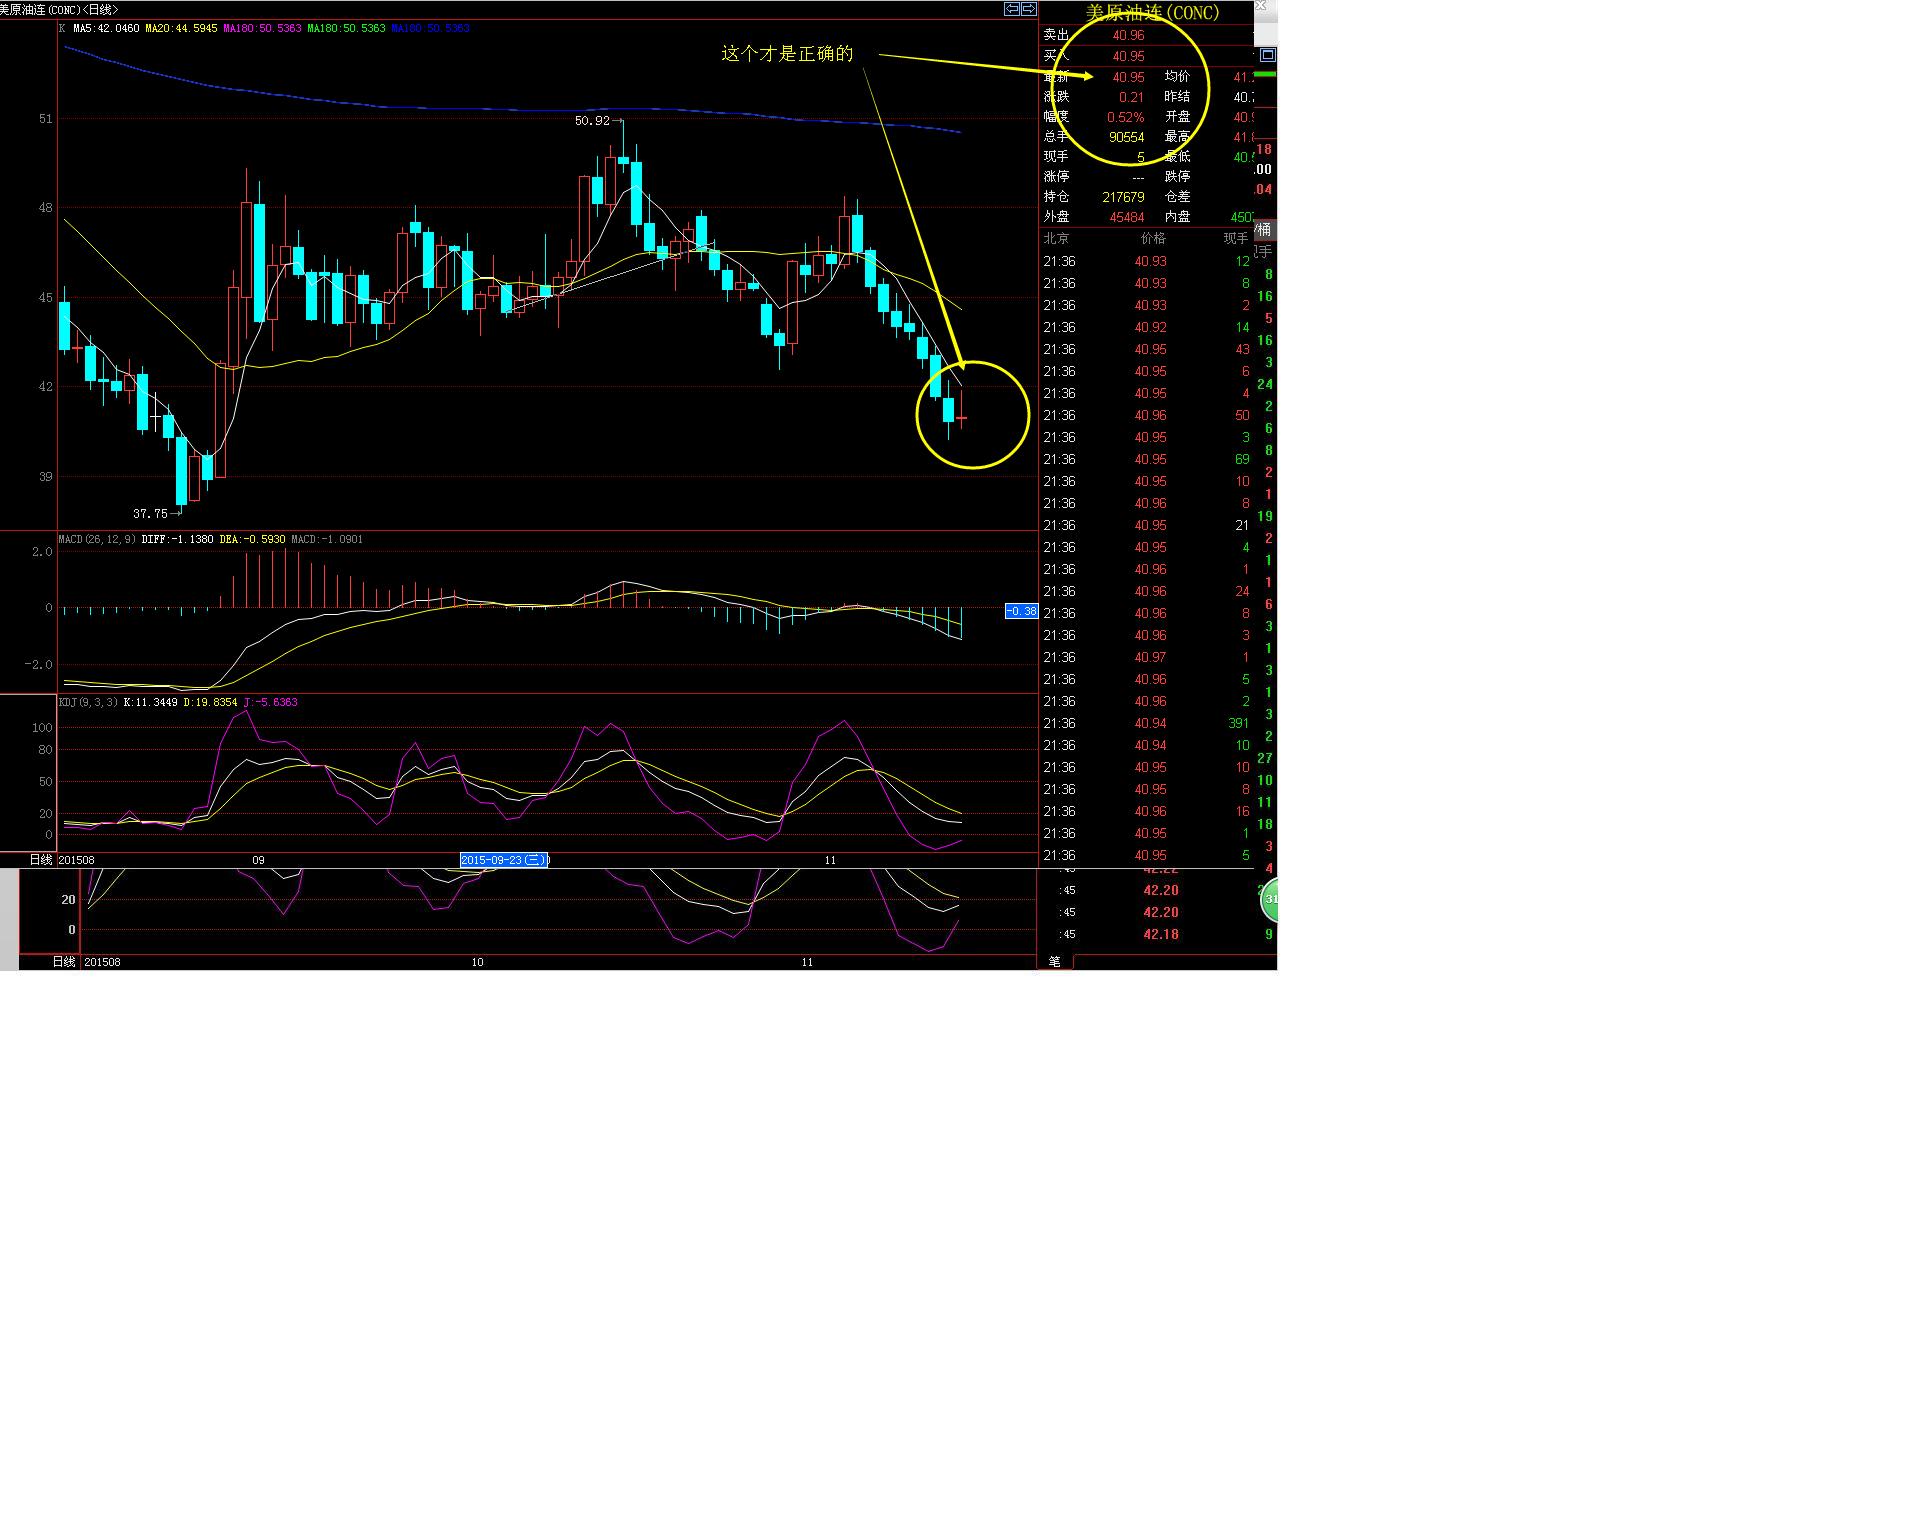
Task: Click the previous contract left-arrow icon
Action: [1012, 9]
